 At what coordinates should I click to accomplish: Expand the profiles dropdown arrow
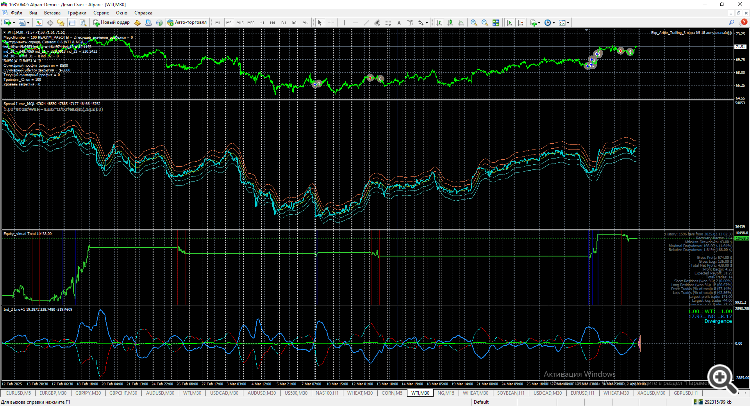point(29,22)
